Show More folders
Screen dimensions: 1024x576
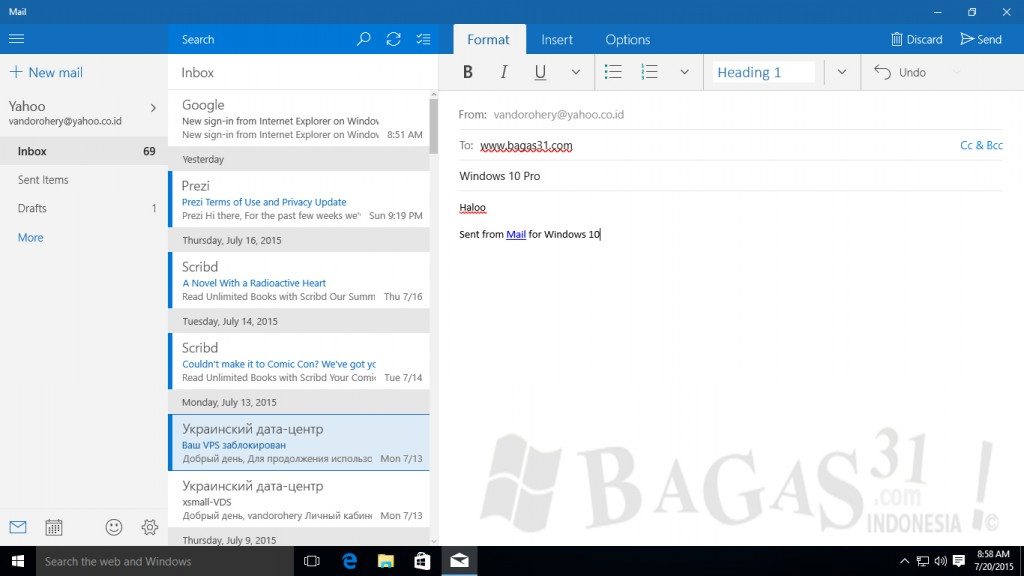31,238
